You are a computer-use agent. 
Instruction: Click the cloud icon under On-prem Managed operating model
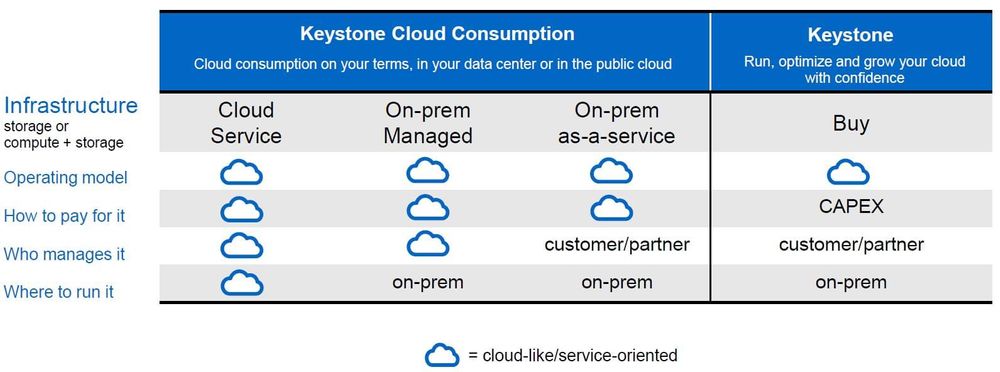pyautogui.click(x=428, y=170)
